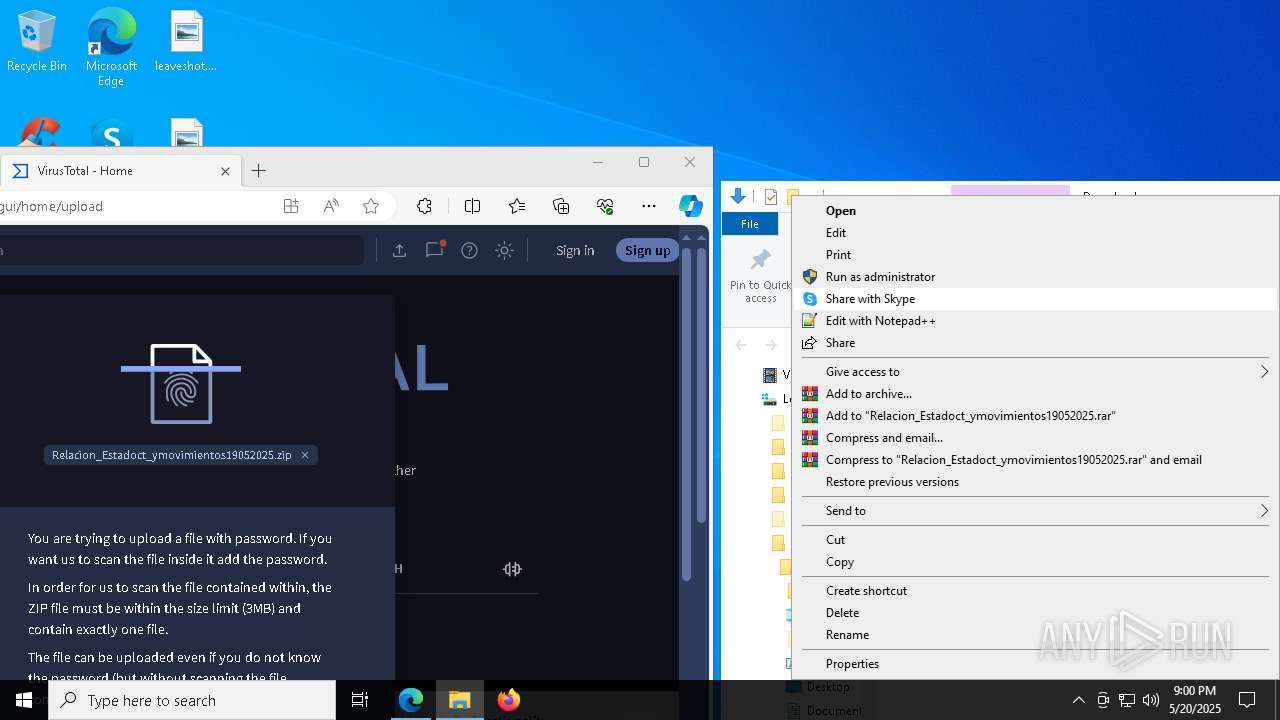
Task: Click the API waveform icon on VirusTotal page
Action: [512, 569]
